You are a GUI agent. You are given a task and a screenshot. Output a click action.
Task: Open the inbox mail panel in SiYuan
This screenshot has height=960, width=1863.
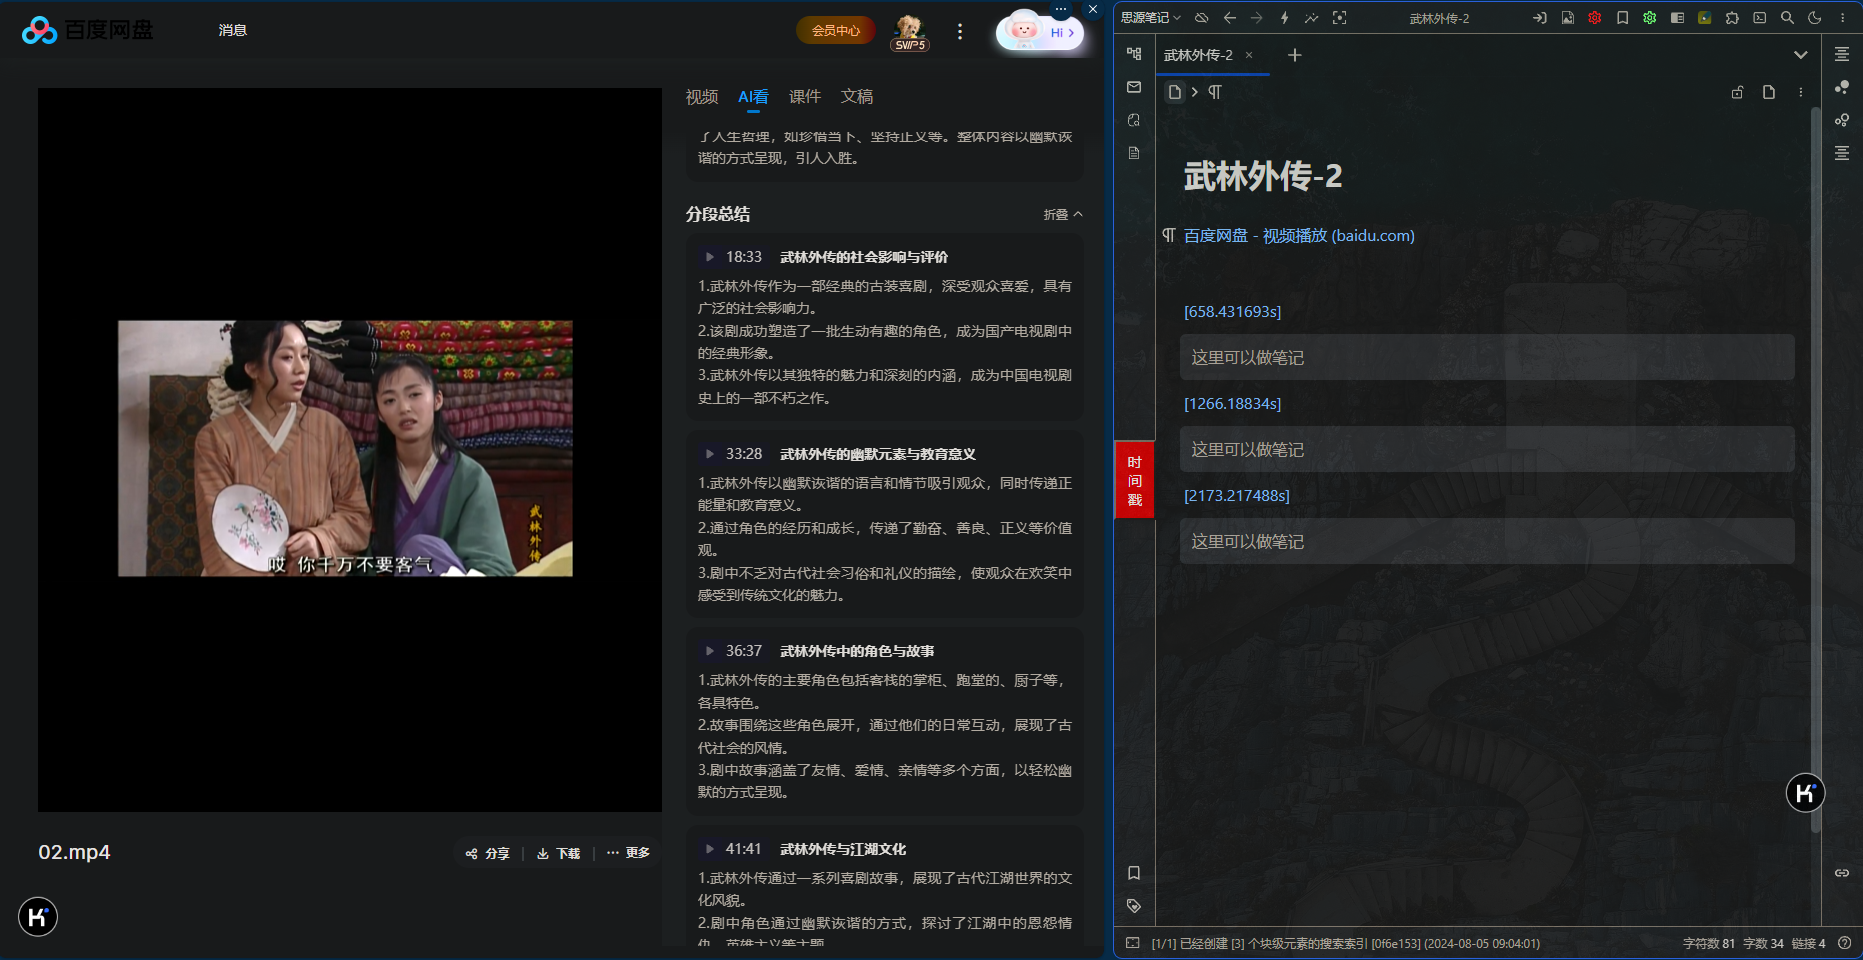(1134, 87)
